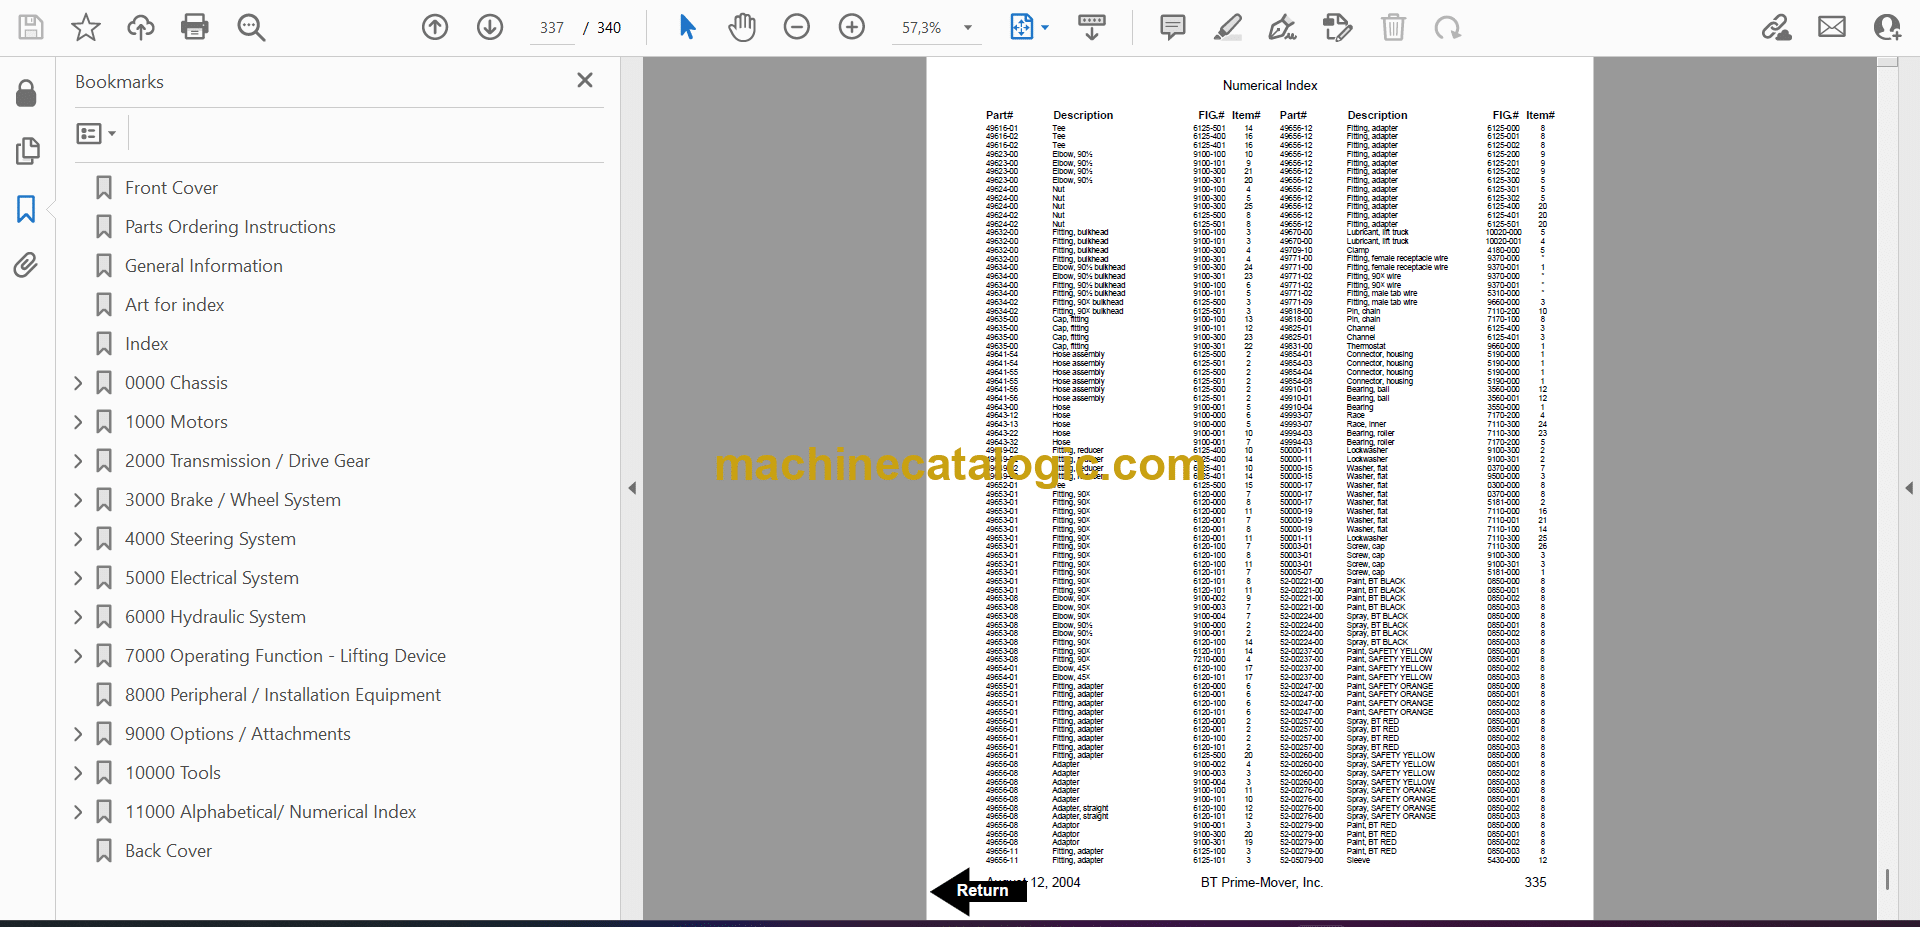Viewport: 1920px width, 927px height.
Task: Open the sign document tool
Action: coord(1283,27)
